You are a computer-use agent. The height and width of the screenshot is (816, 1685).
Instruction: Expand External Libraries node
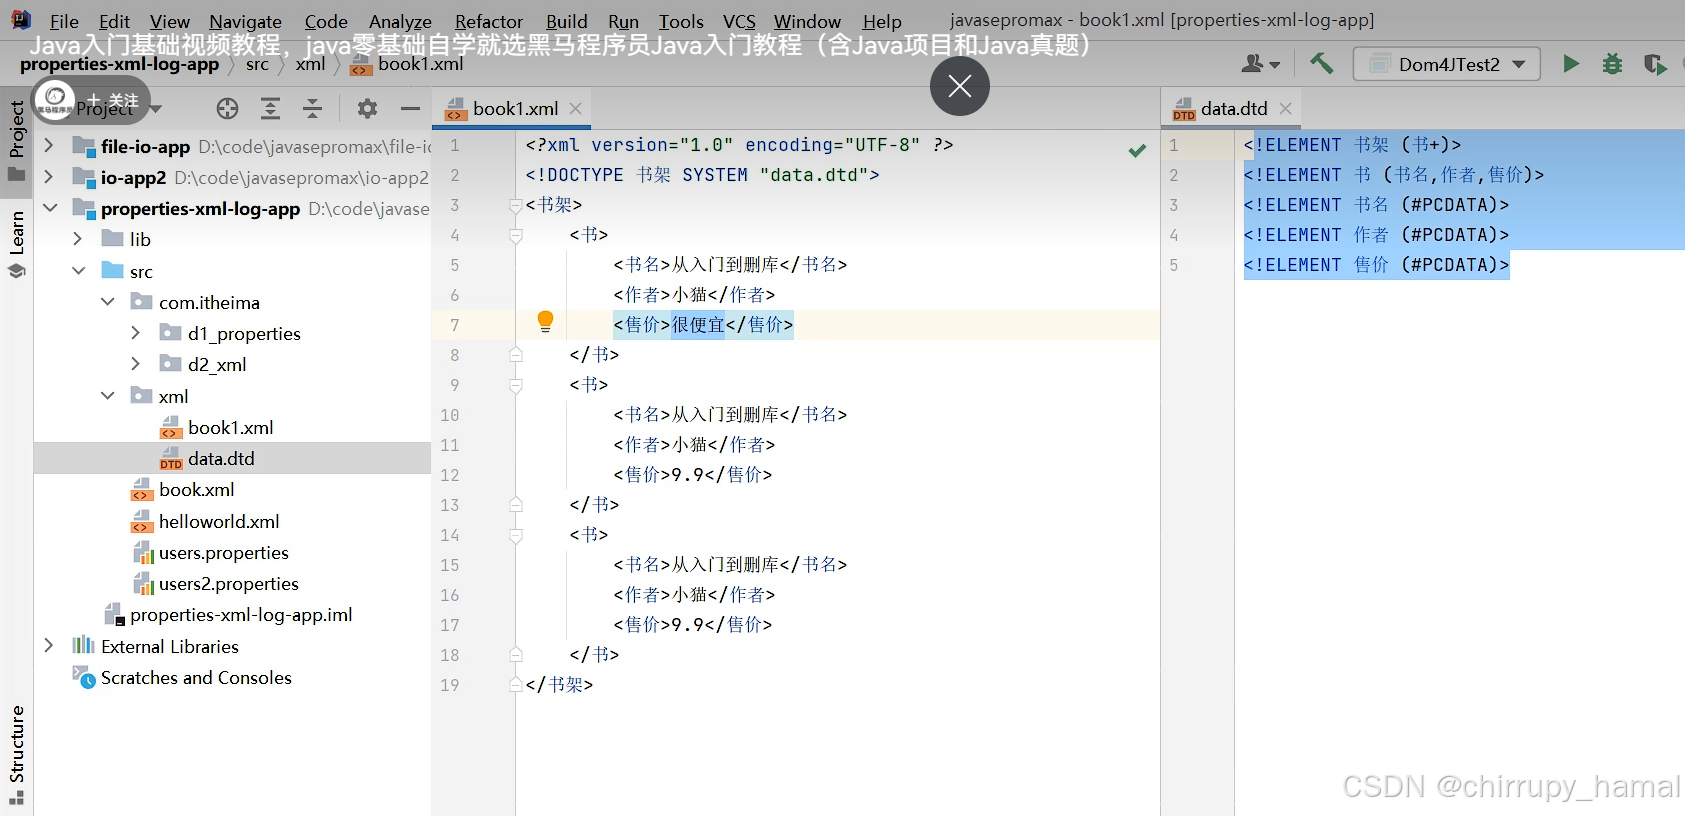pyautogui.click(x=48, y=646)
